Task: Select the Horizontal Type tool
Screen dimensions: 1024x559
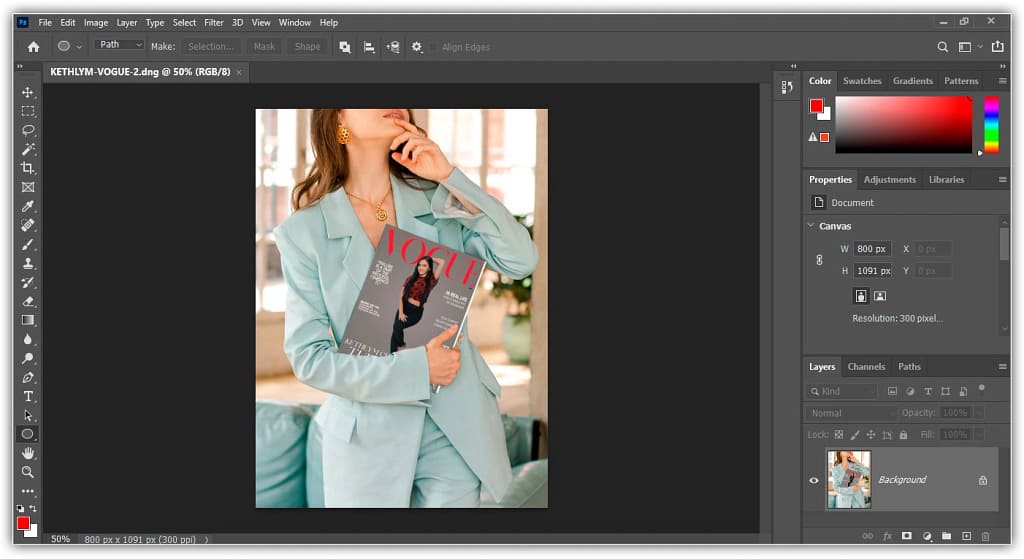Action: click(27, 396)
